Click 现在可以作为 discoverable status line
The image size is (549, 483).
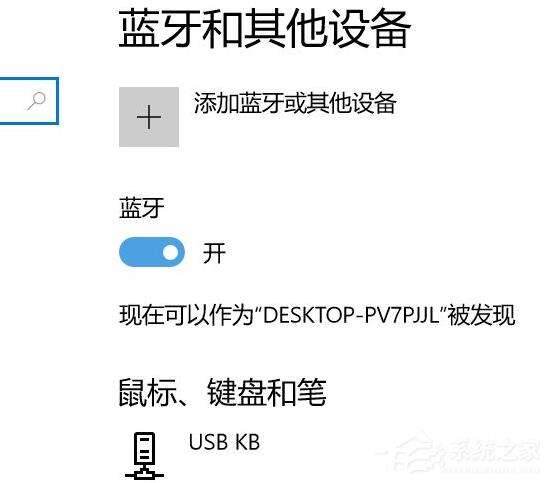pyautogui.click(x=317, y=315)
